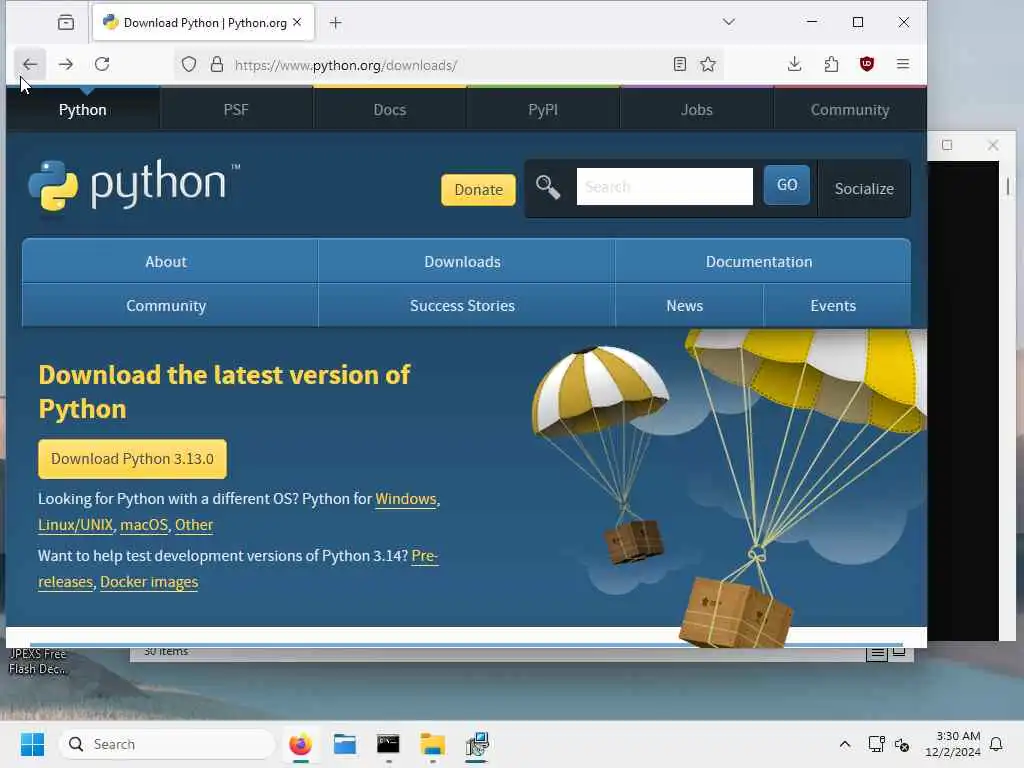Open the Community main menu item

166,306
